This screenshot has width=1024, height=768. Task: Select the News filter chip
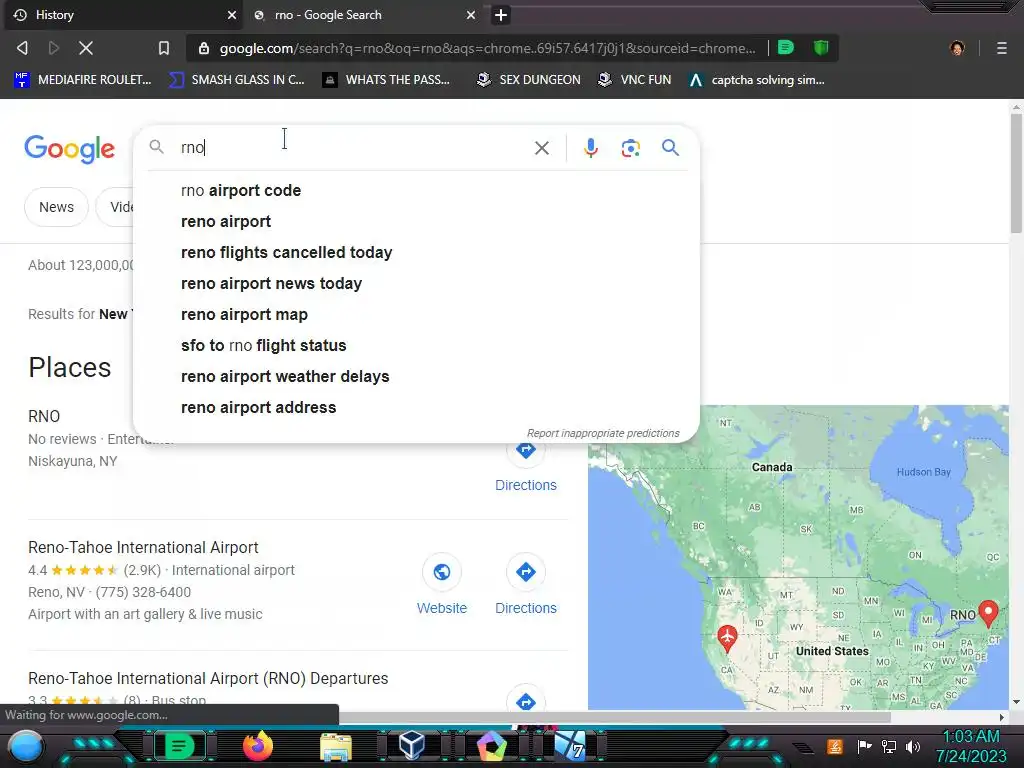[x=56, y=207]
